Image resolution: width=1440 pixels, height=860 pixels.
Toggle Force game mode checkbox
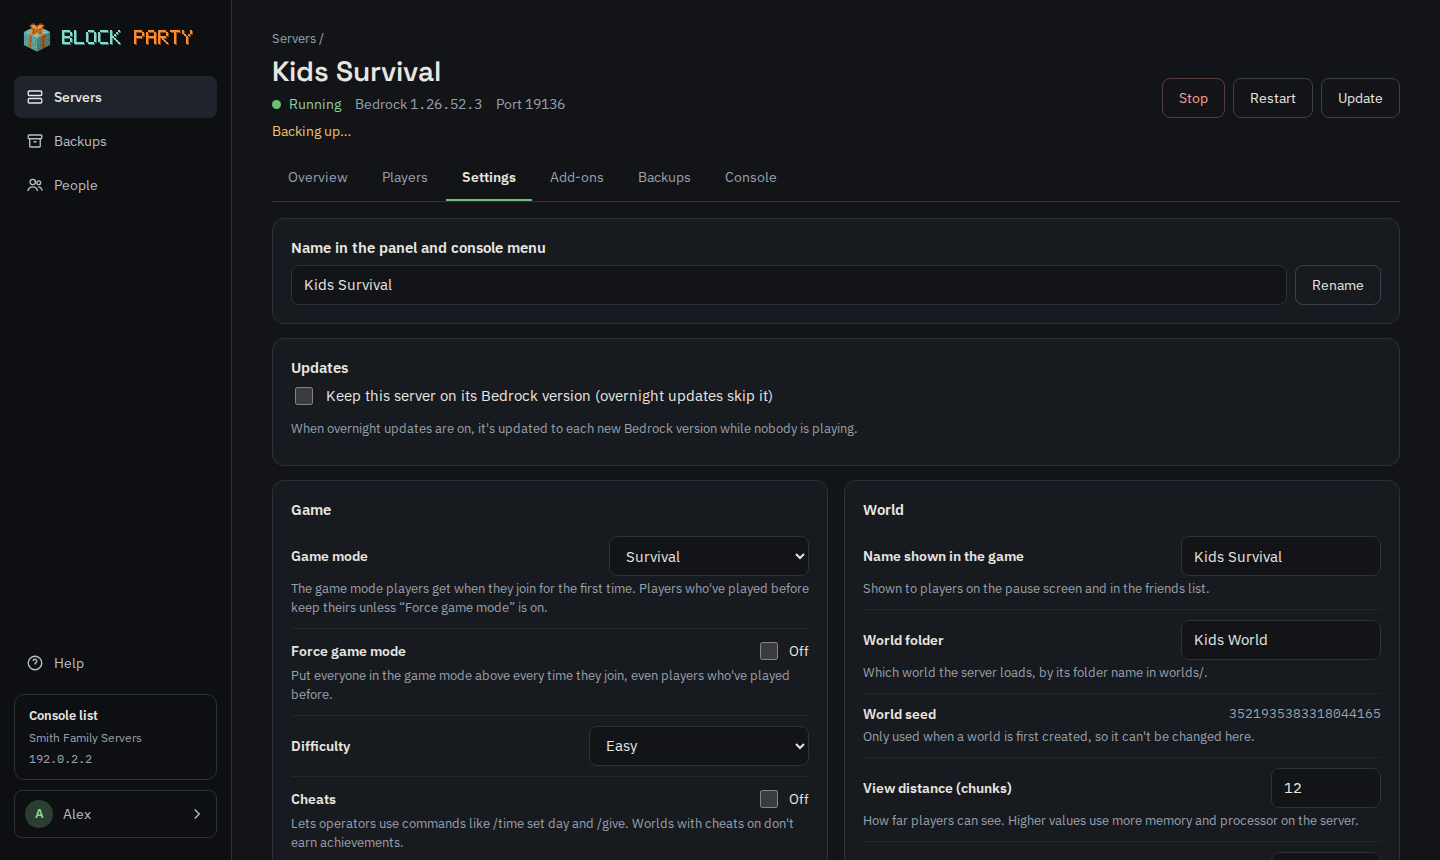pyautogui.click(x=769, y=651)
